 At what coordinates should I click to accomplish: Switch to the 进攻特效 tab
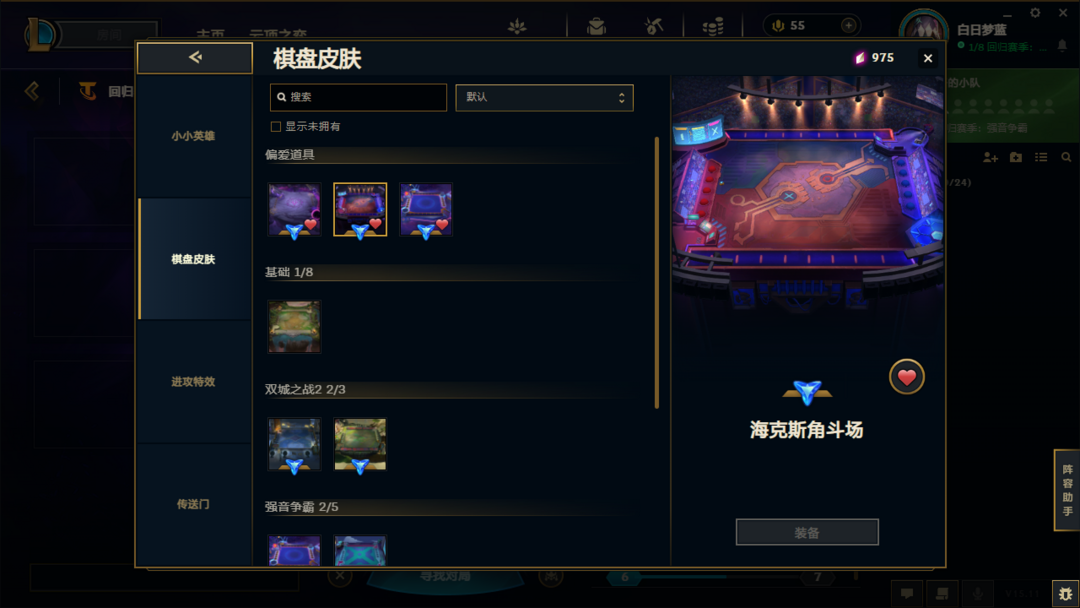(x=194, y=381)
